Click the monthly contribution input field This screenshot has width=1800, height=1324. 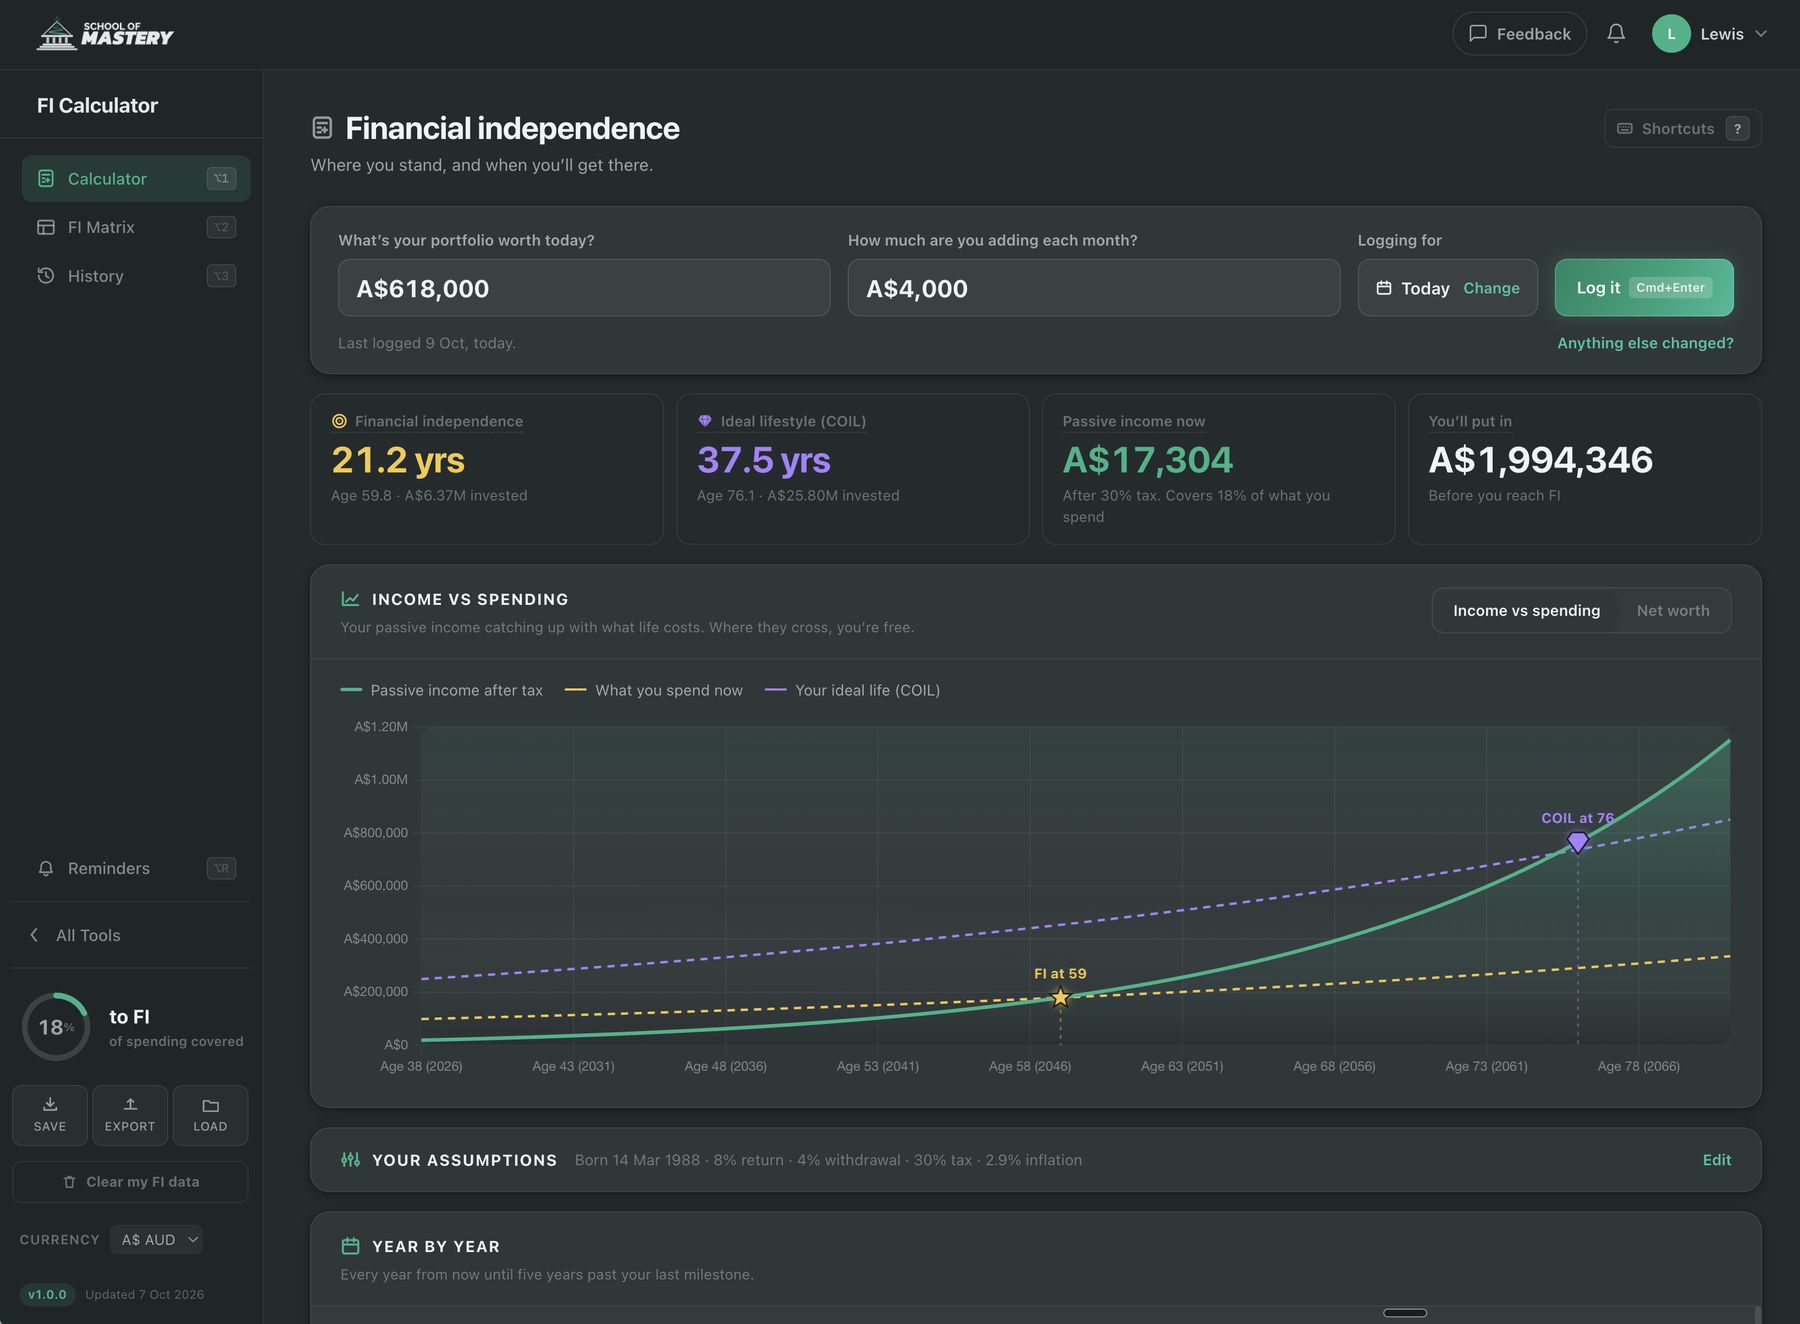click(x=1094, y=288)
